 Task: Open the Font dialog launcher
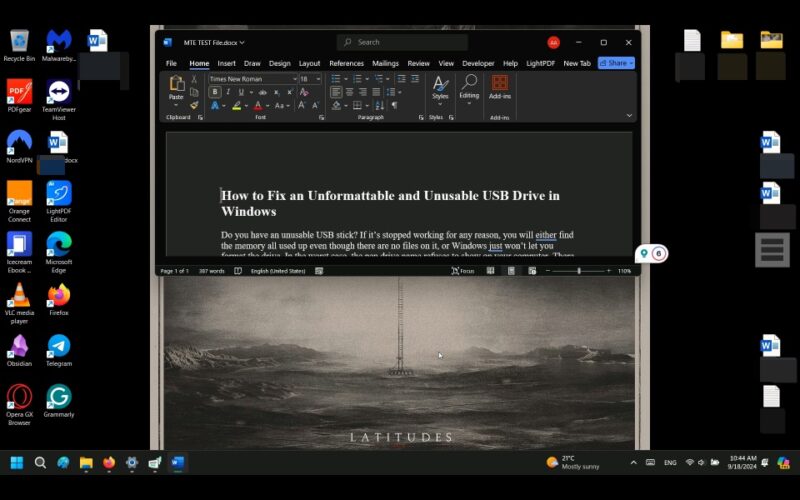click(x=321, y=117)
